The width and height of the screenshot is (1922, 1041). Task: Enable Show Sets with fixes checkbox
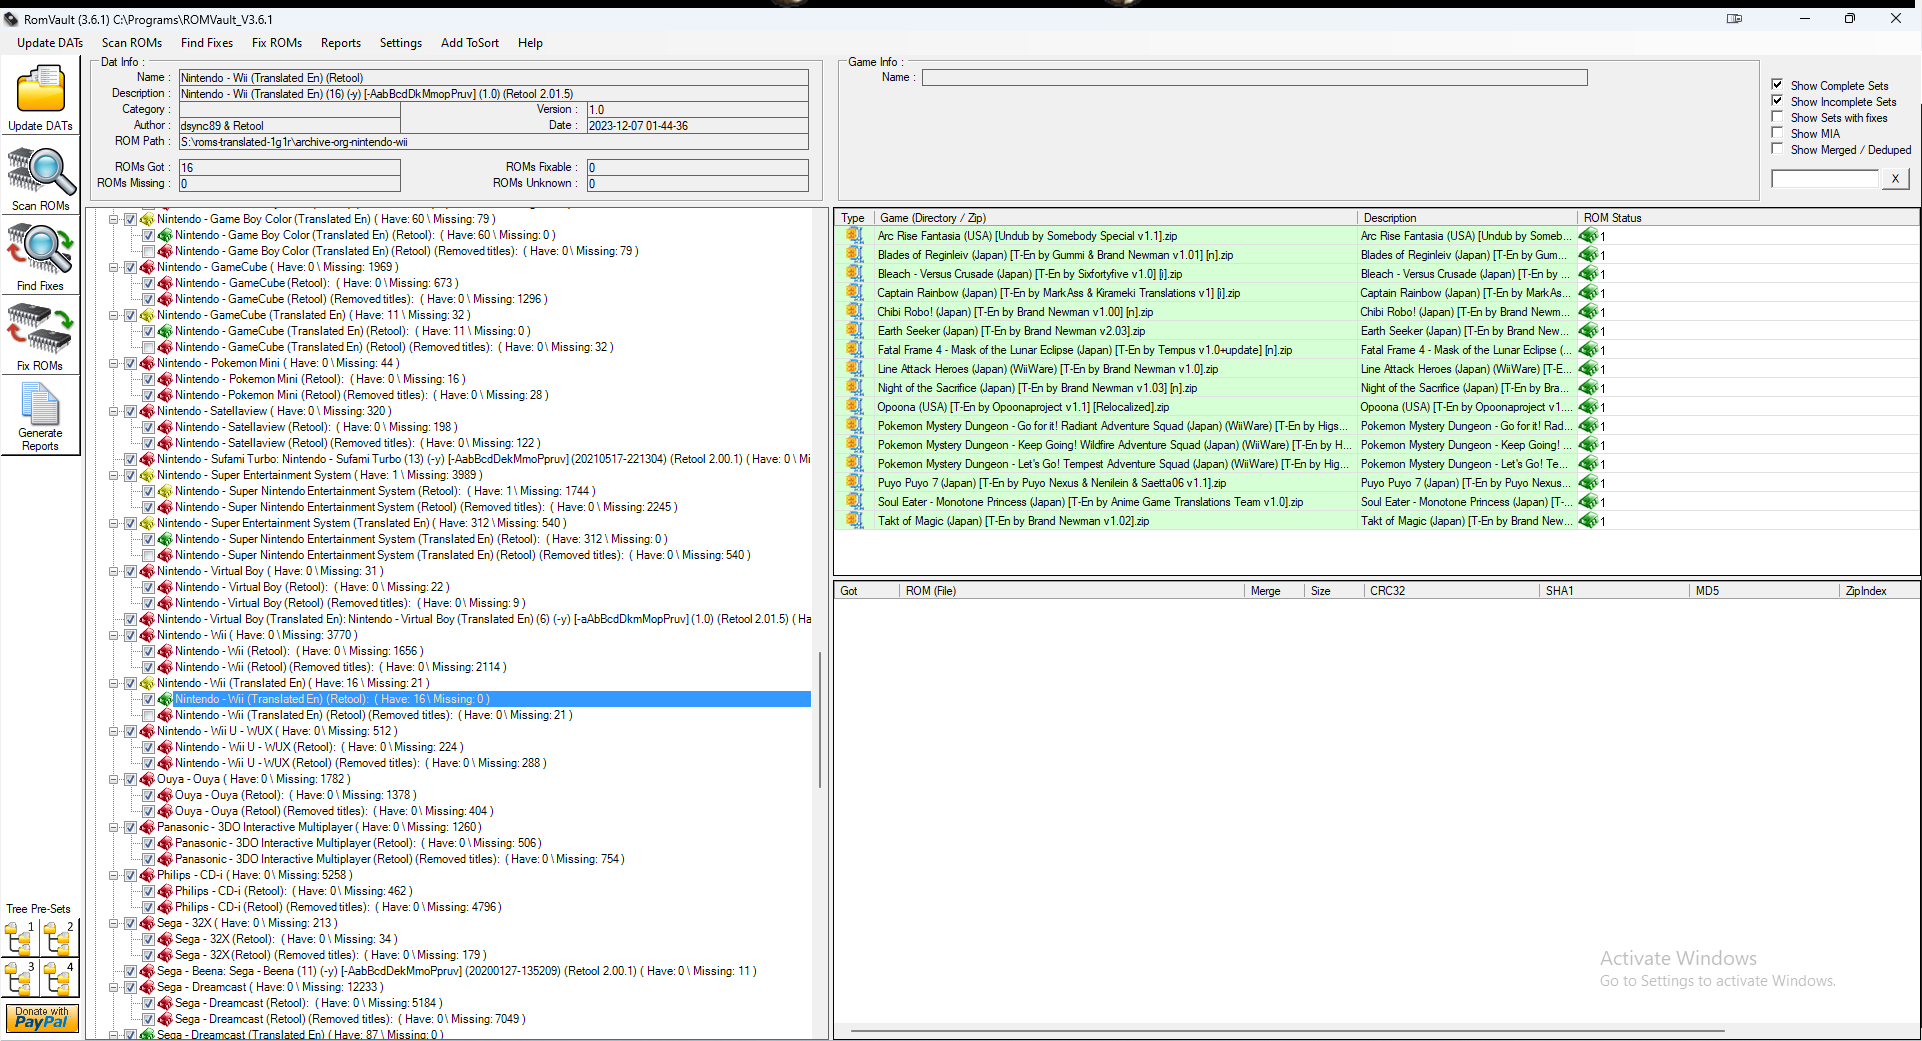[1777, 117]
